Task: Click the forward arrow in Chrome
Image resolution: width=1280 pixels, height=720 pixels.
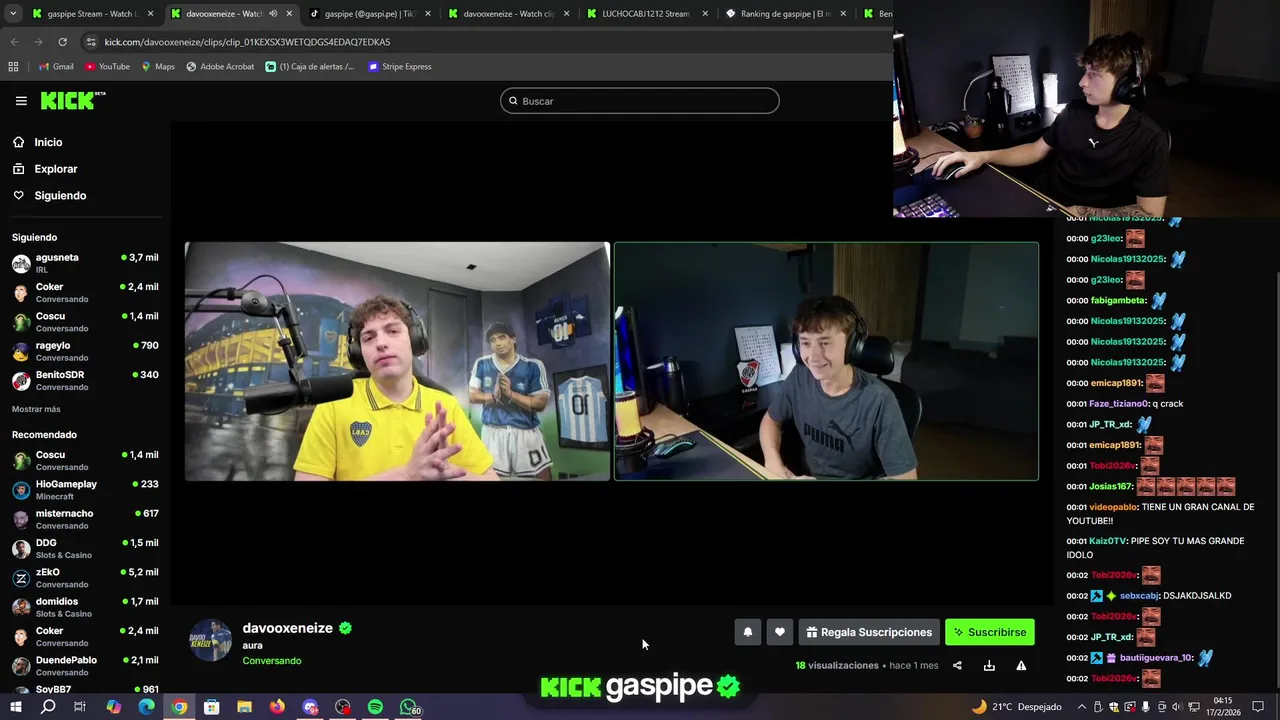Action: click(x=38, y=42)
